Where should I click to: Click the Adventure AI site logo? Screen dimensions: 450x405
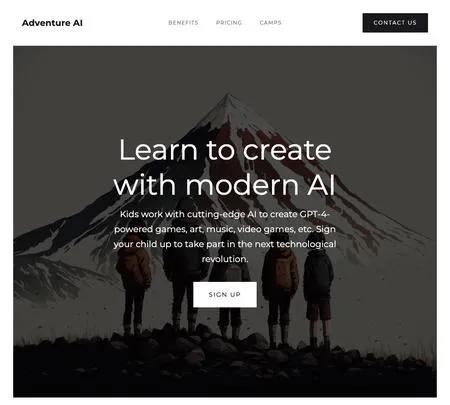click(52, 23)
